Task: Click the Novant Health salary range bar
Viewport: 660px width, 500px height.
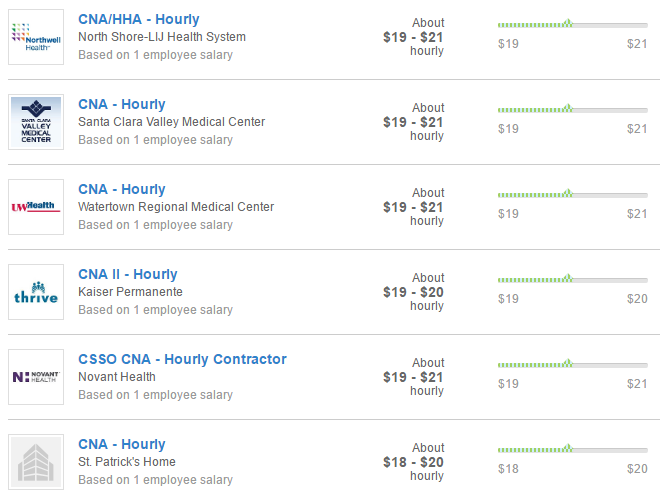Action: coord(572,364)
